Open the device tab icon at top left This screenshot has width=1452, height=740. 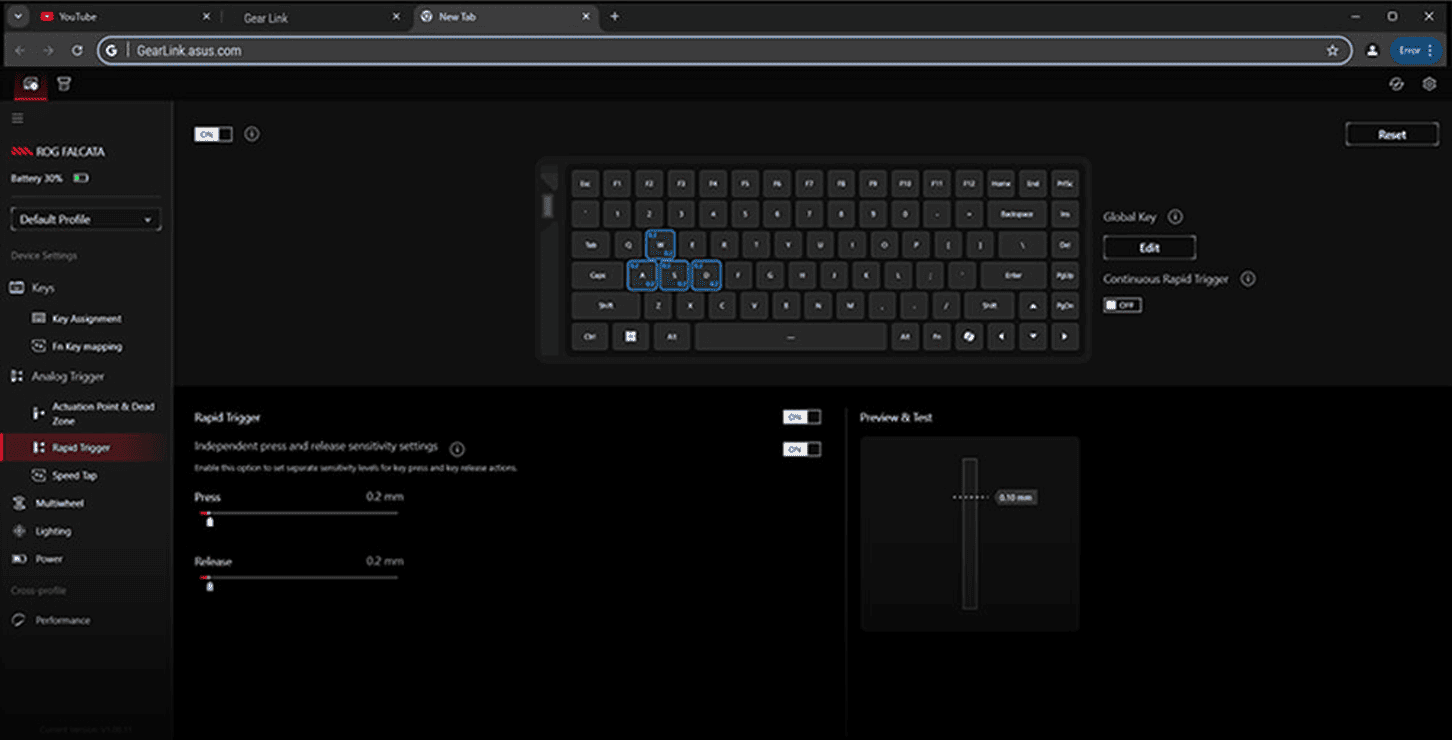pyautogui.click(x=31, y=84)
